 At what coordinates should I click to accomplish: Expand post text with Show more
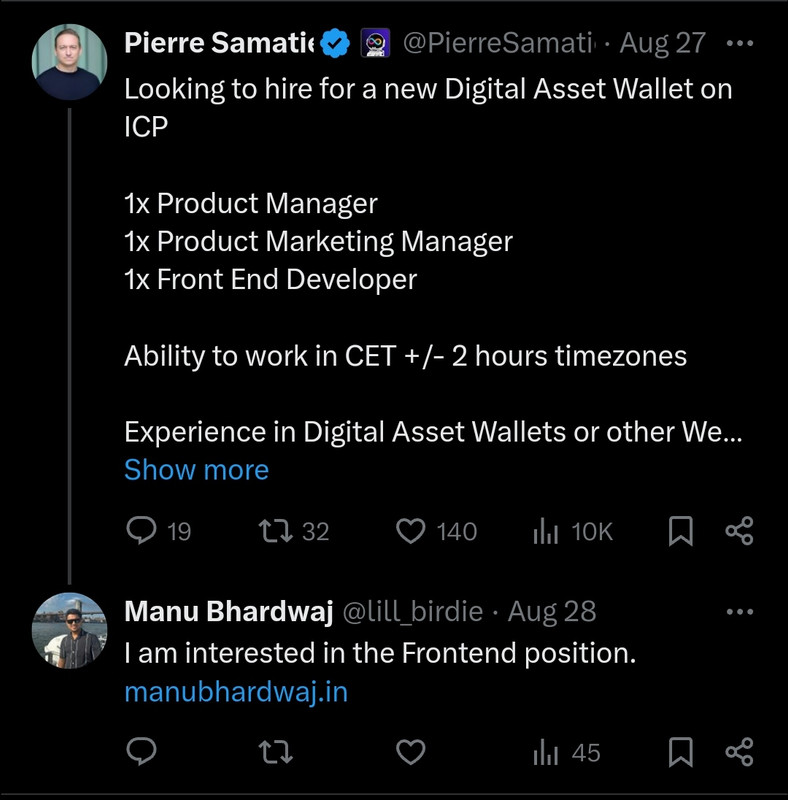point(196,470)
